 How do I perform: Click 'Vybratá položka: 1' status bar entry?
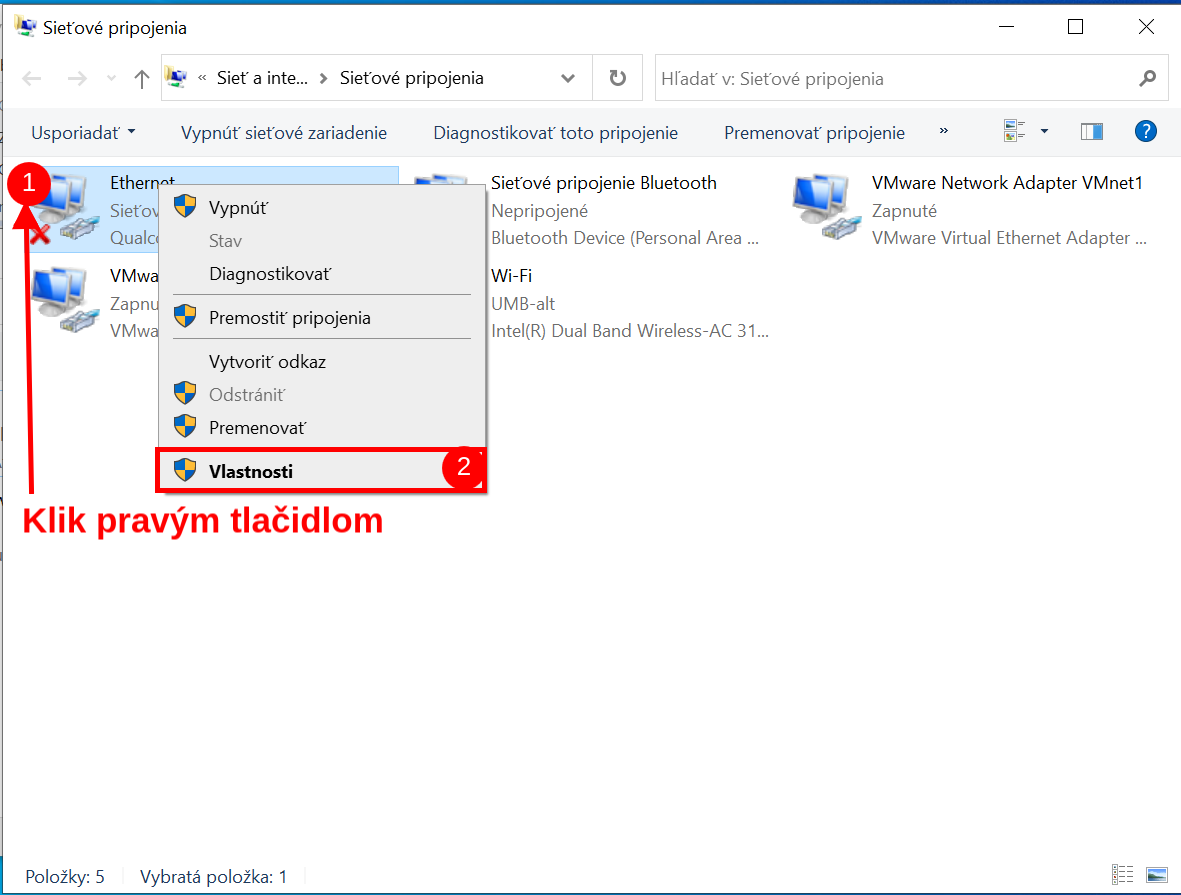point(213,877)
